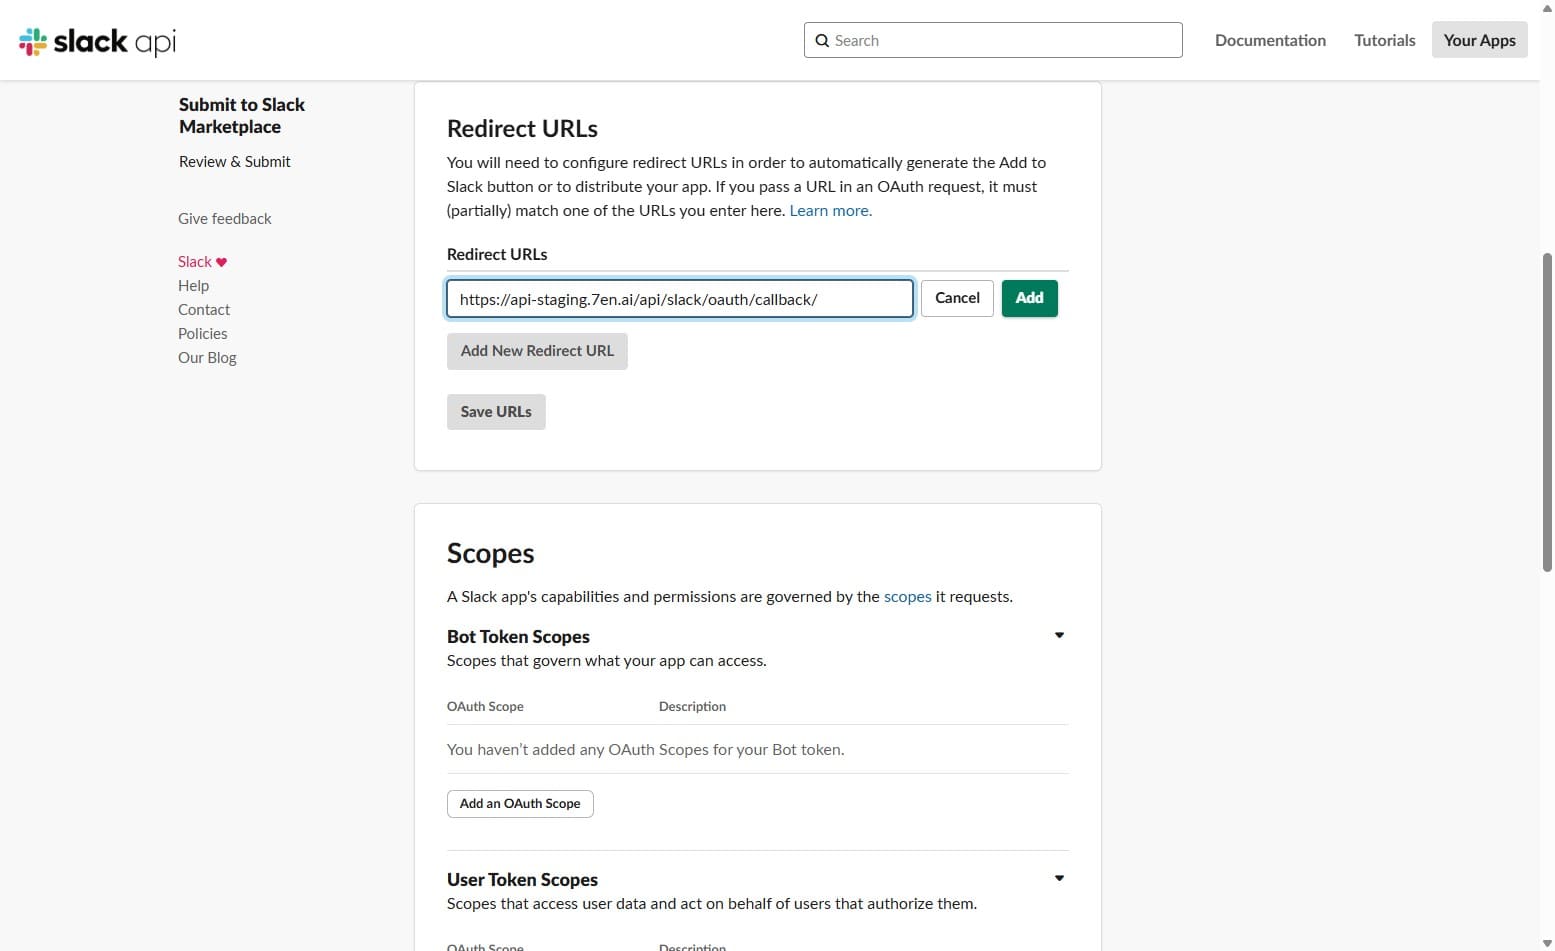This screenshot has width=1555, height=951.
Task: Cancel the redirect URL entry
Action: (x=957, y=298)
